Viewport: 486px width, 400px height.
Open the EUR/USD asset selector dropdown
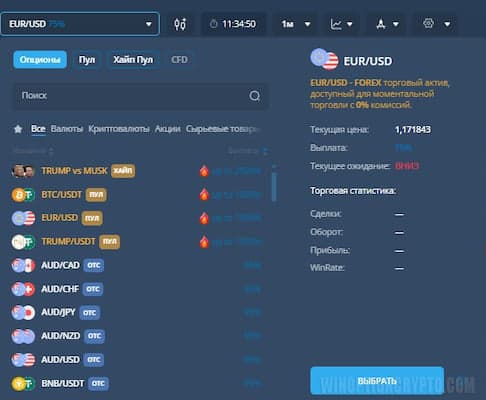(x=80, y=24)
